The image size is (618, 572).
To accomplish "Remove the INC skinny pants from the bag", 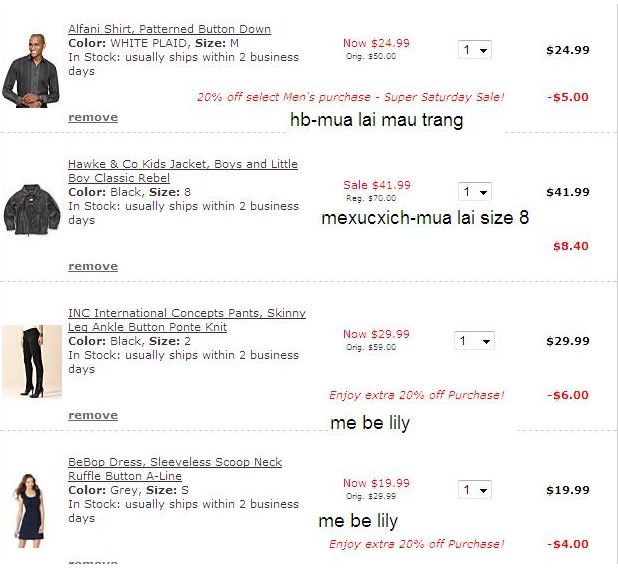I will [x=93, y=415].
